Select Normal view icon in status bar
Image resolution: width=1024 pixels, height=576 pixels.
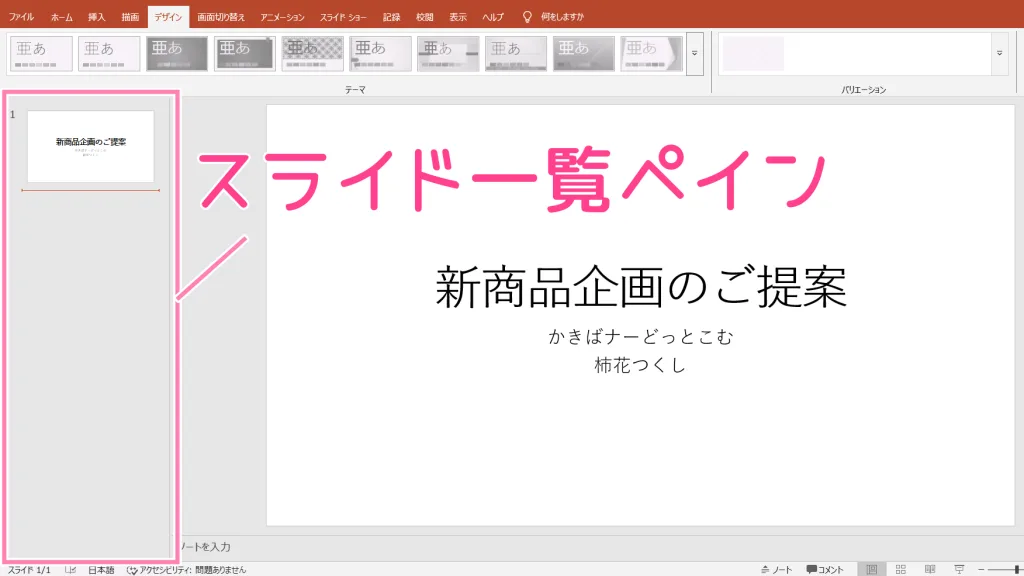871,569
